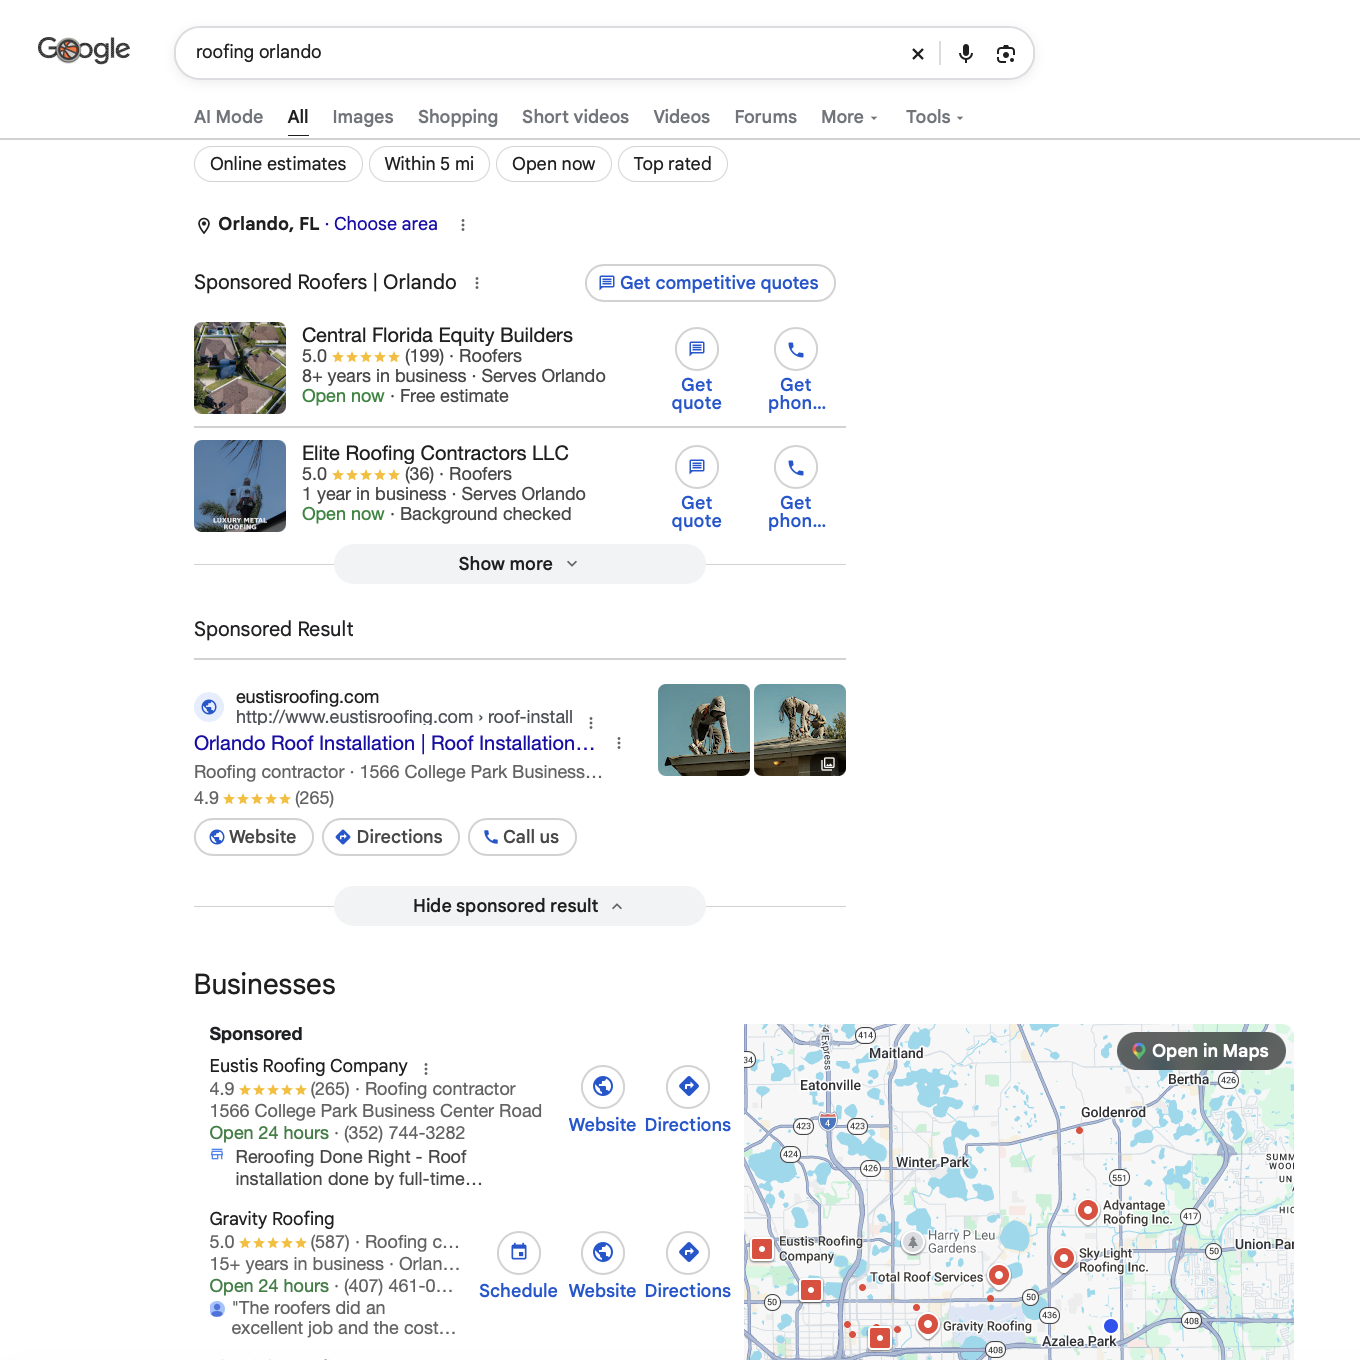Open Orlando Roof Installation sponsored link
The width and height of the screenshot is (1360, 1360).
coord(394,743)
